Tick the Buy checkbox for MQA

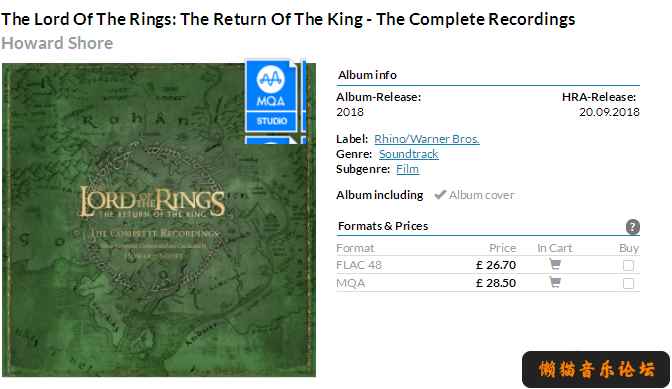(x=628, y=284)
